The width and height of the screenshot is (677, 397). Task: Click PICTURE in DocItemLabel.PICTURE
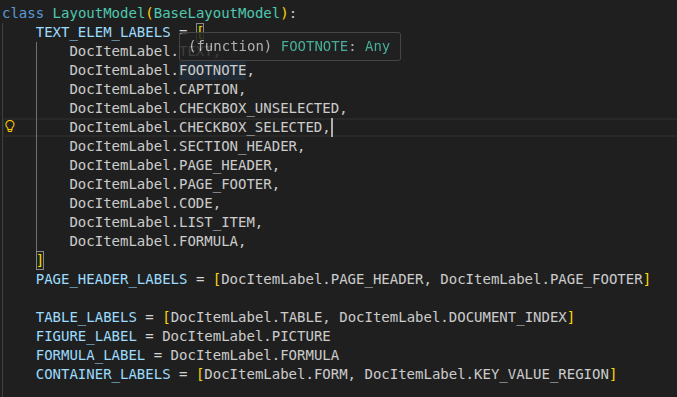click(301, 337)
